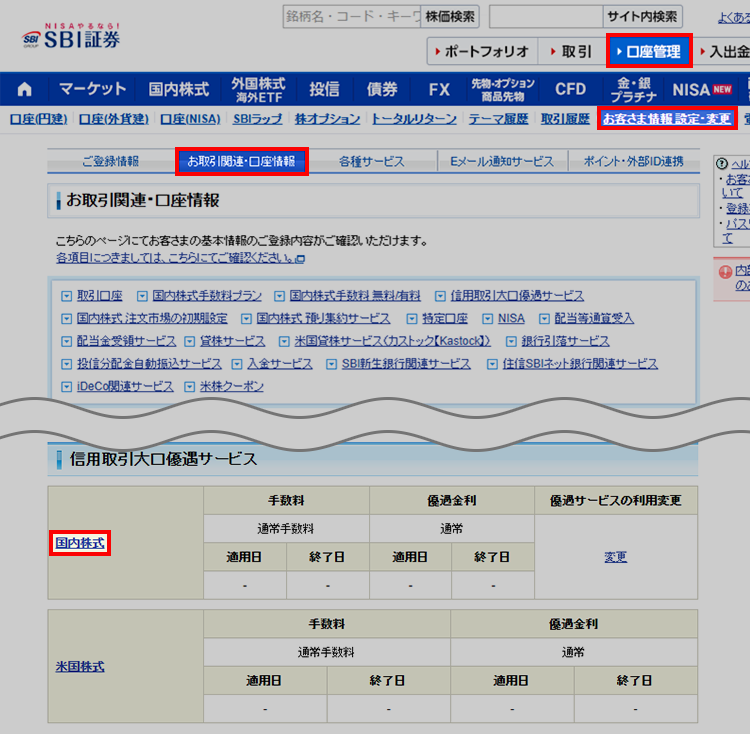This screenshot has width=750, height=734.
Task: Click arrow icon beside 国内株式手数料プラン
Action: tap(142, 296)
